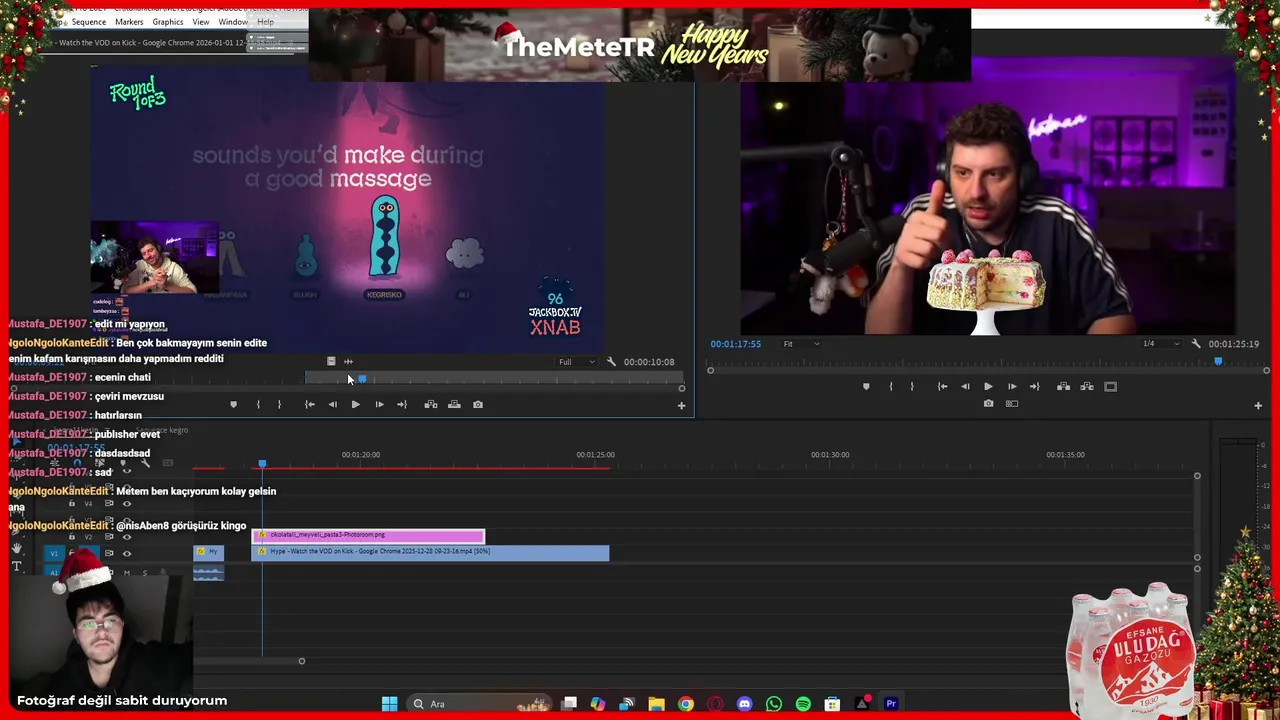Open Spotify from taskbar
Viewport: 1280px width, 720px height.
[803, 704]
